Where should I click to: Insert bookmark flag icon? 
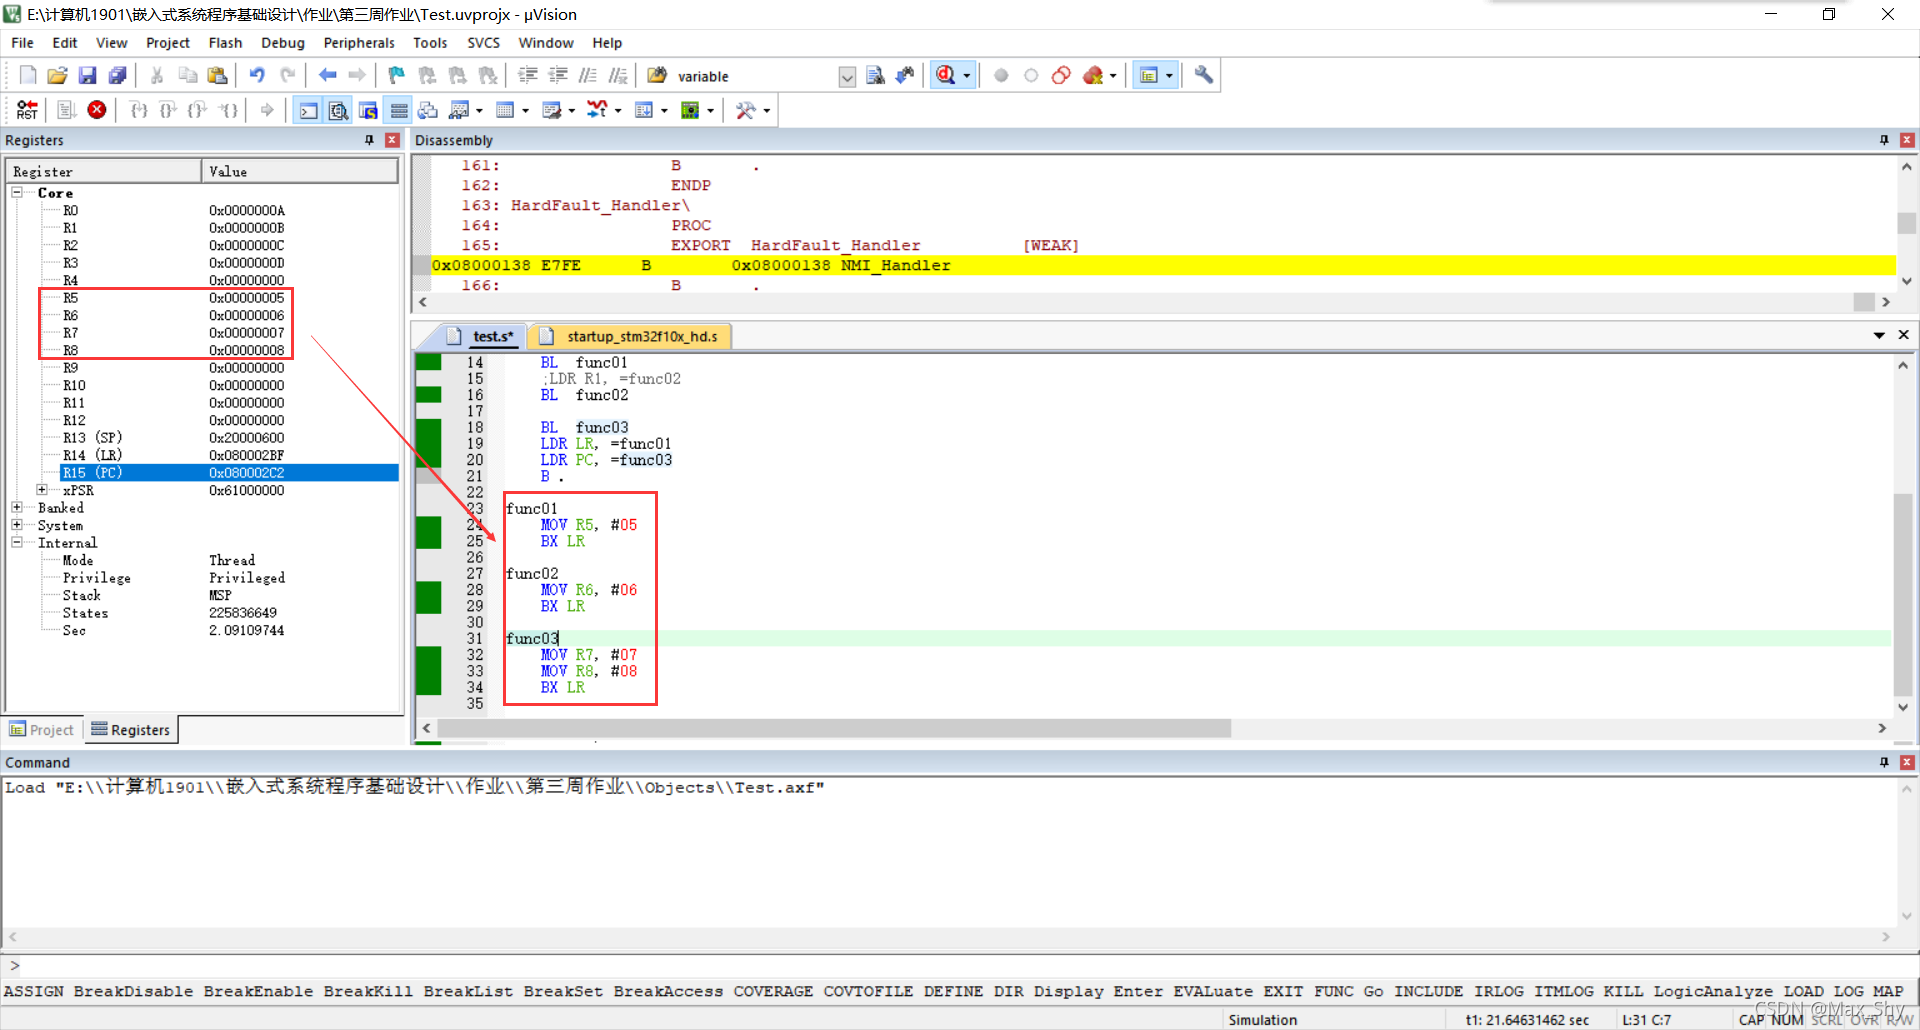[397, 75]
